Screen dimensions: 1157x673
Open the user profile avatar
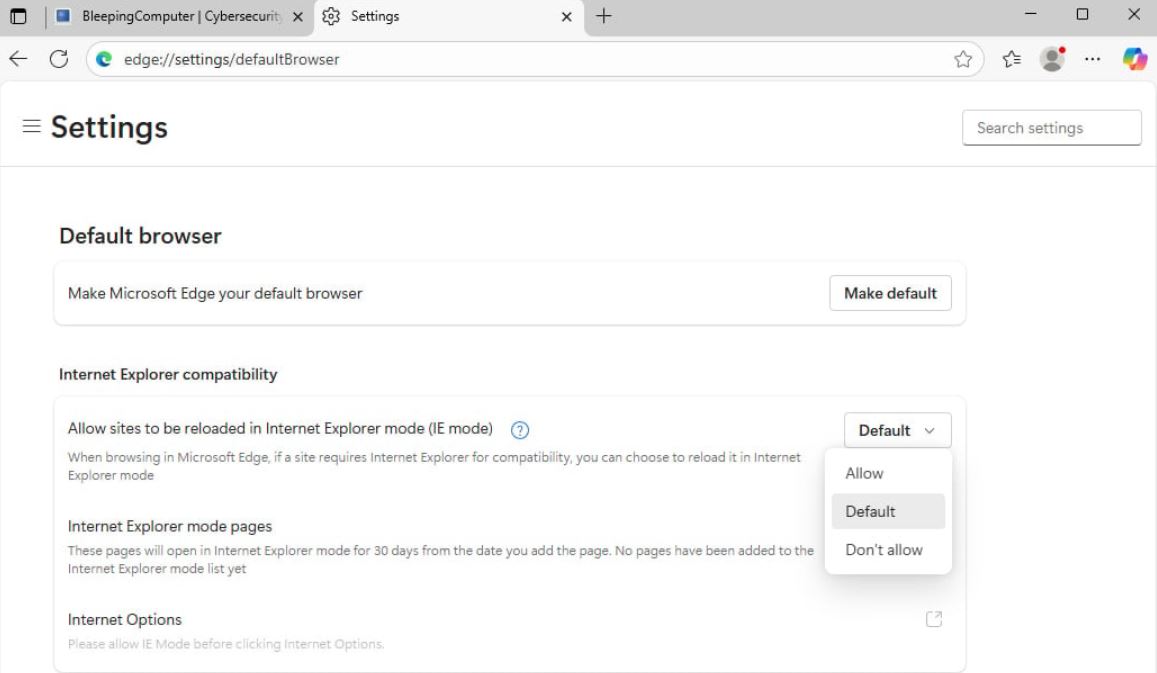(x=1051, y=59)
